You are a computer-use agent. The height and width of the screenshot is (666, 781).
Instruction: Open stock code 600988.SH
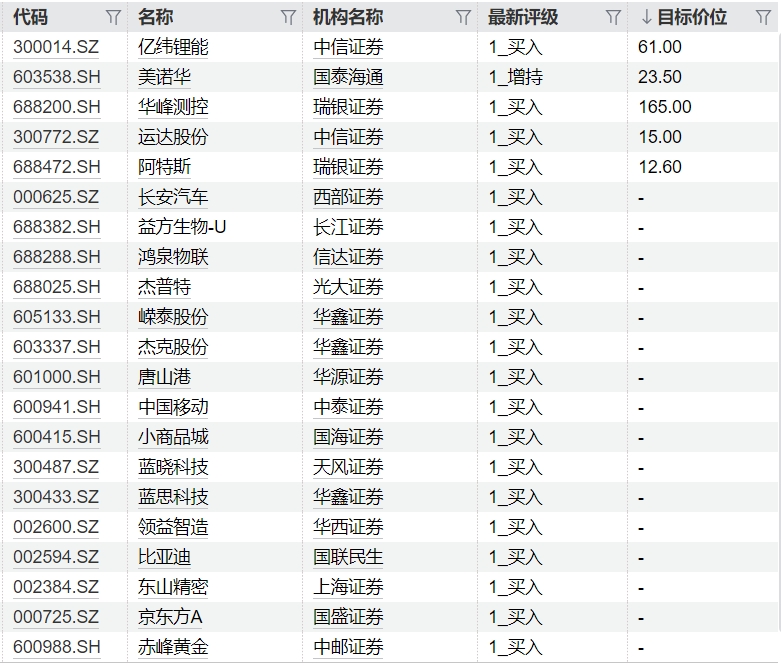click(x=57, y=647)
